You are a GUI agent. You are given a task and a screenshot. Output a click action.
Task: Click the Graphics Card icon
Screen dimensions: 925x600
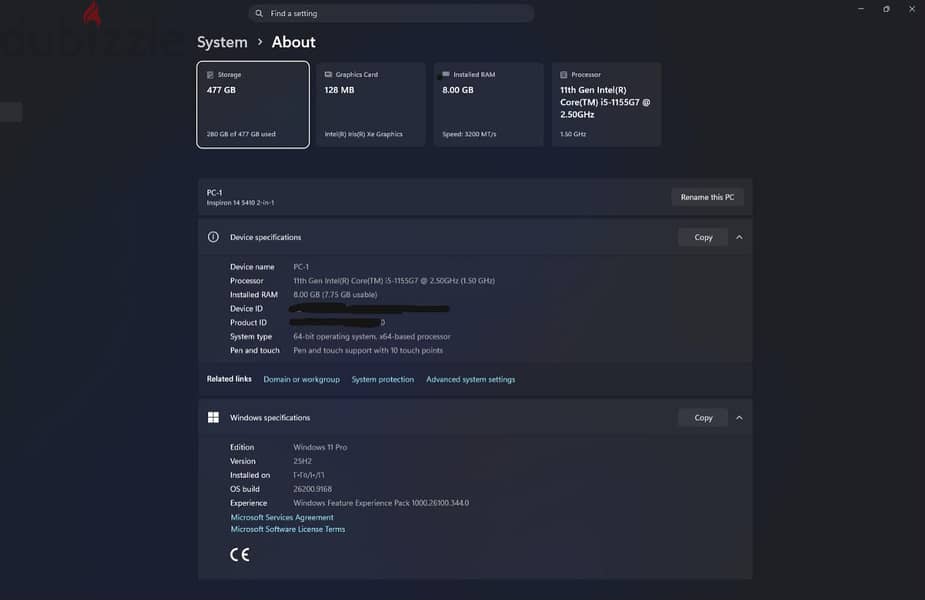coord(328,74)
